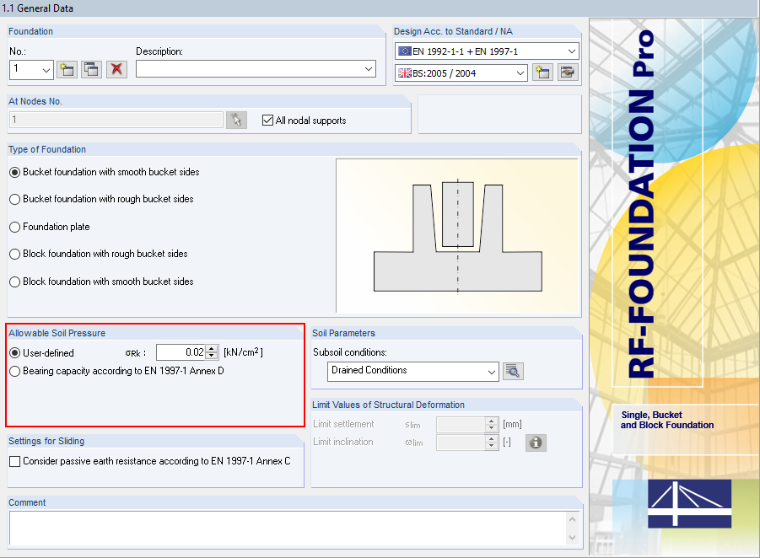This screenshot has height=558, width=760.
Task: Delete the current foundation with the red X
Action: click(x=116, y=70)
